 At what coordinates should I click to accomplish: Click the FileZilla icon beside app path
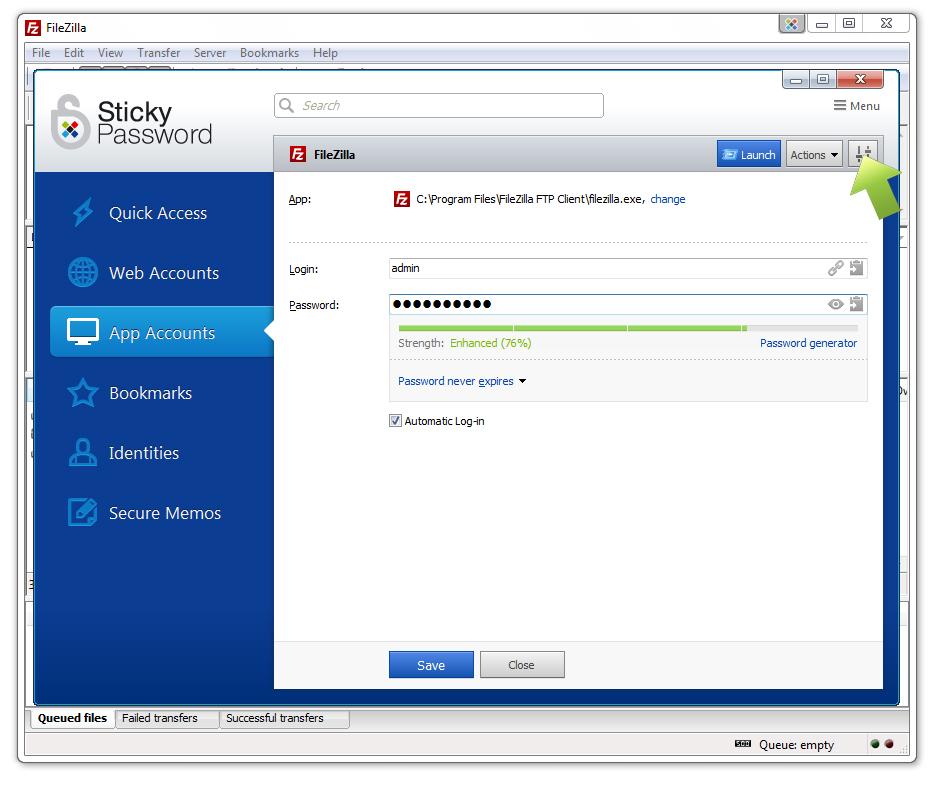click(401, 199)
